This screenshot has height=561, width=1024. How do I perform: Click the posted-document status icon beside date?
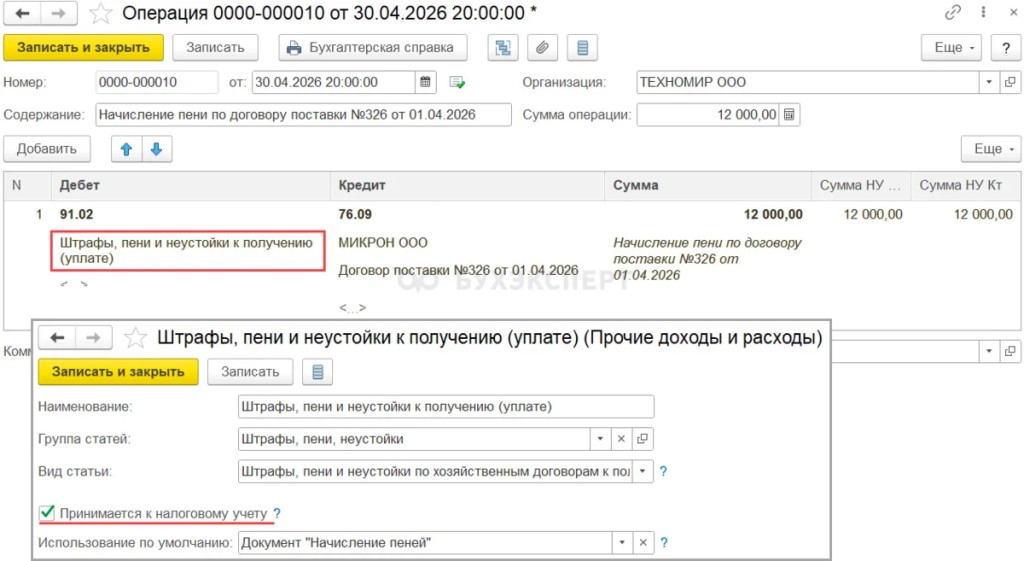457,82
